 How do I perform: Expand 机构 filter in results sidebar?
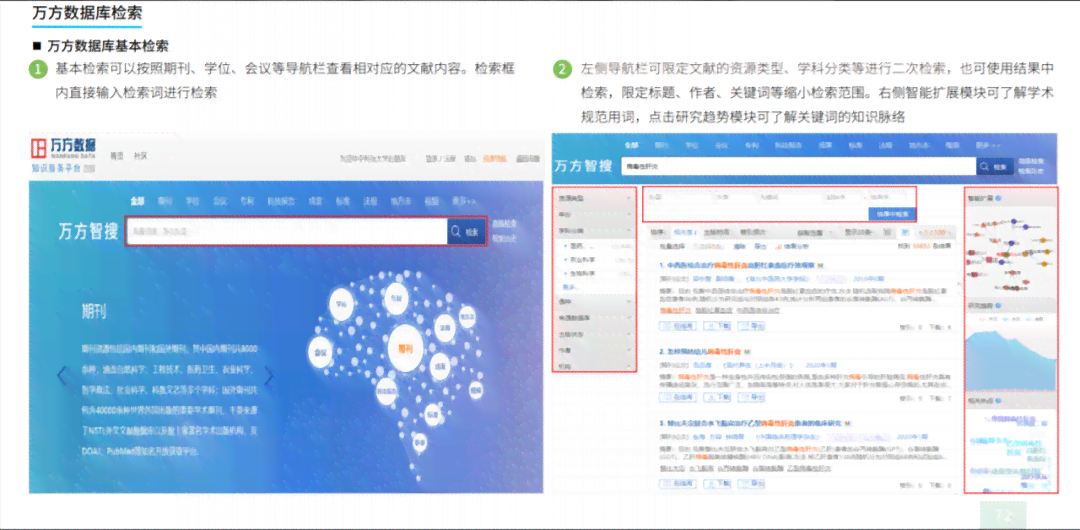(595, 366)
